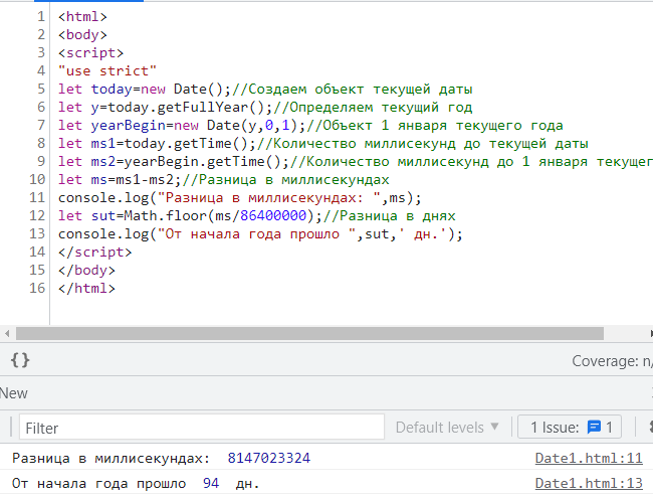Image resolution: width=653 pixels, height=499 pixels.
Task: Click the console Filter input field
Action: (x=200, y=427)
